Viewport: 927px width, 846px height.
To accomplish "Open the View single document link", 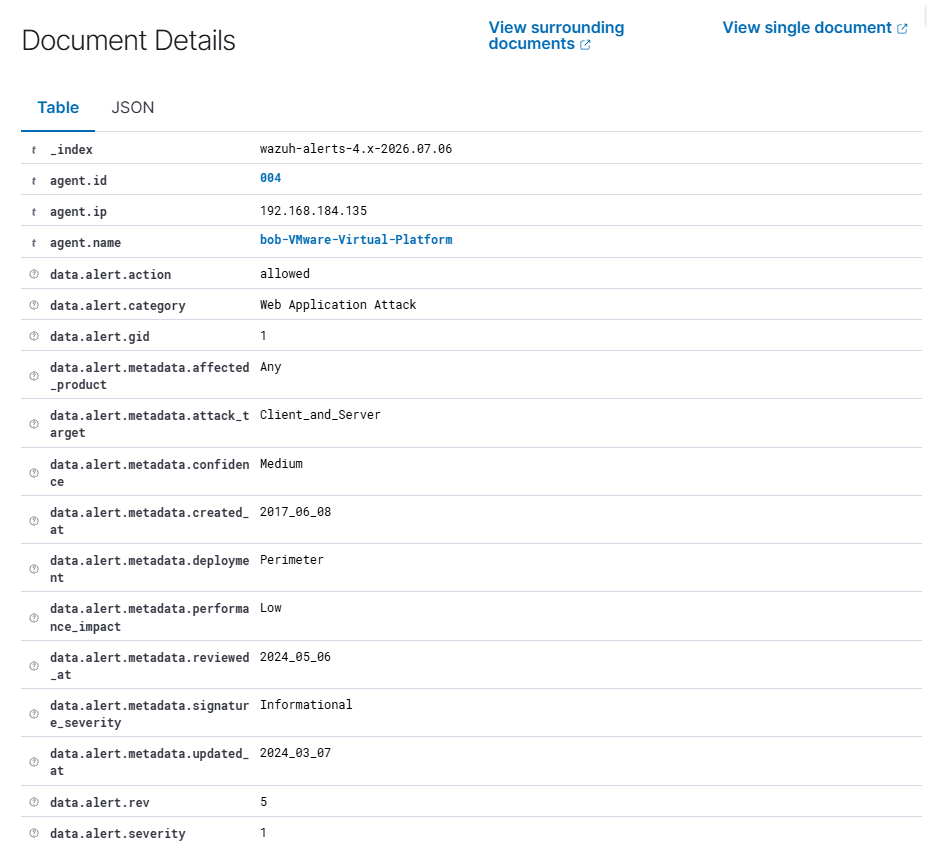I will [815, 28].
